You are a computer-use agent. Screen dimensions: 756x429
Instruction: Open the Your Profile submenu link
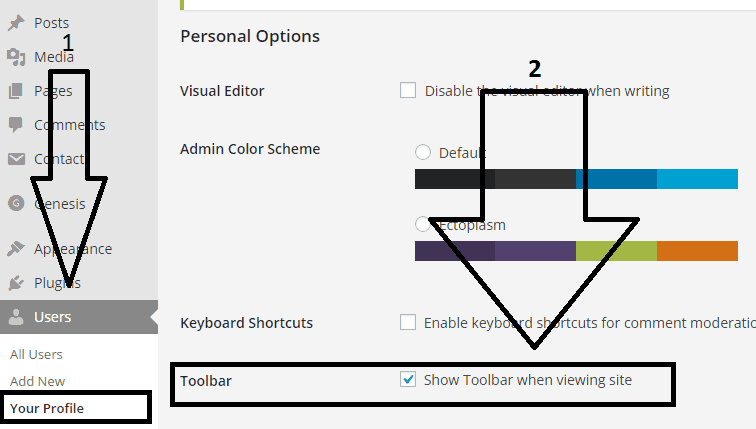47,408
